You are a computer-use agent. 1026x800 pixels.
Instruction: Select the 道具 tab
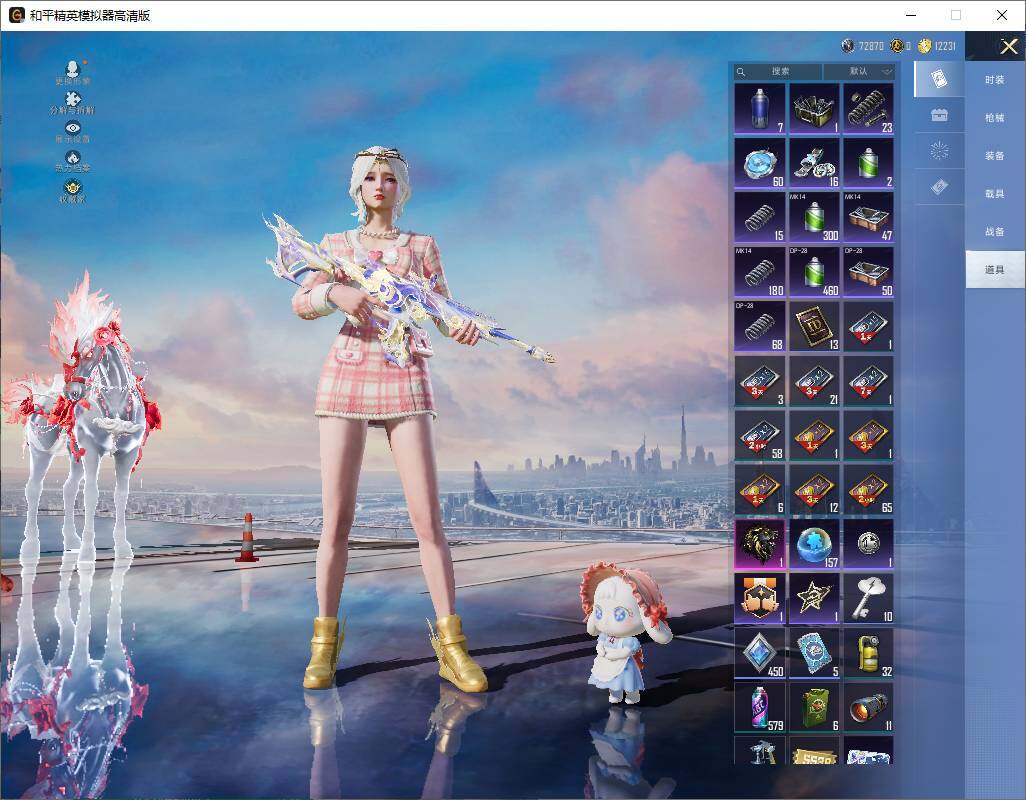tap(995, 270)
